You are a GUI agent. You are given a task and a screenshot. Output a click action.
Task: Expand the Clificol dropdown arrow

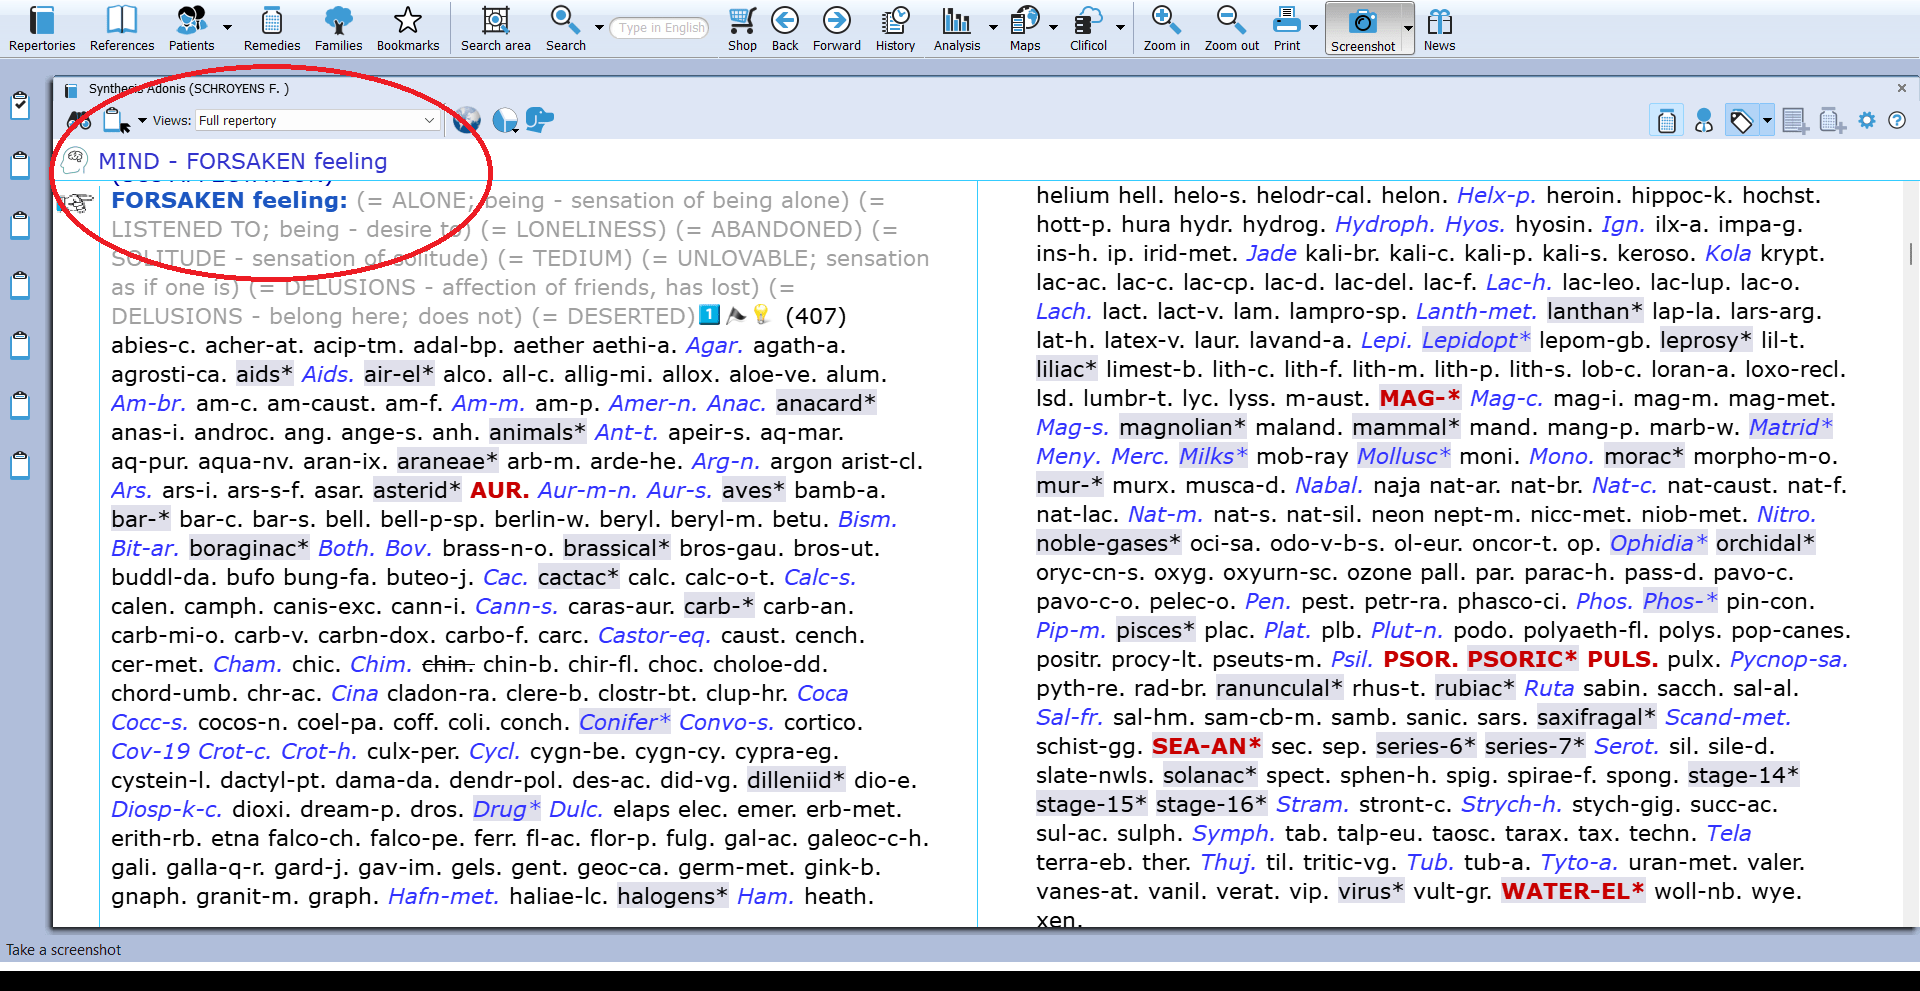click(x=1120, y=28)
